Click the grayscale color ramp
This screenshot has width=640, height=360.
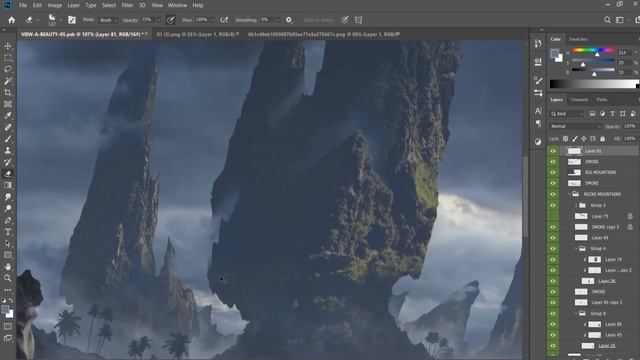coord(594,84)
